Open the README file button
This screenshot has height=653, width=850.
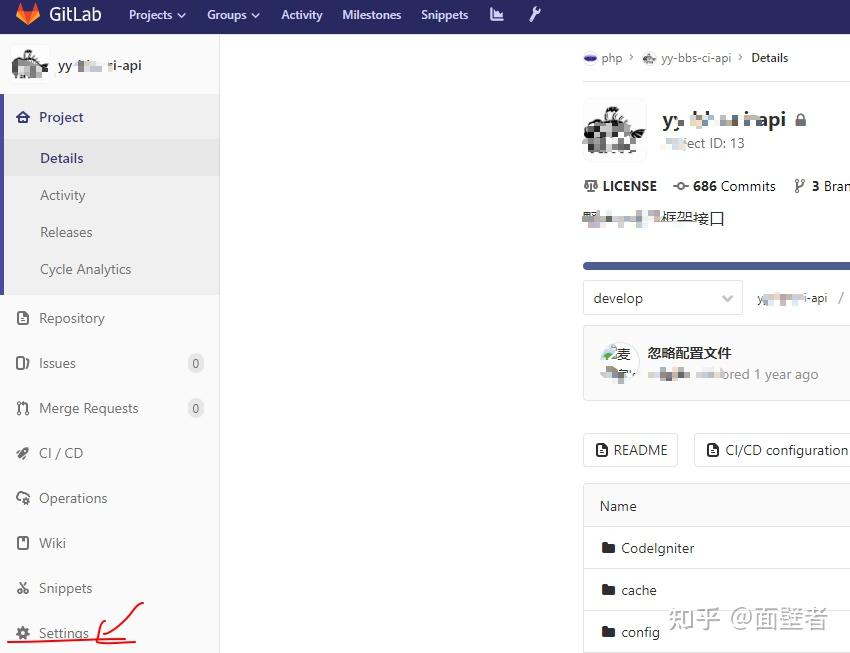click(630, 450)
